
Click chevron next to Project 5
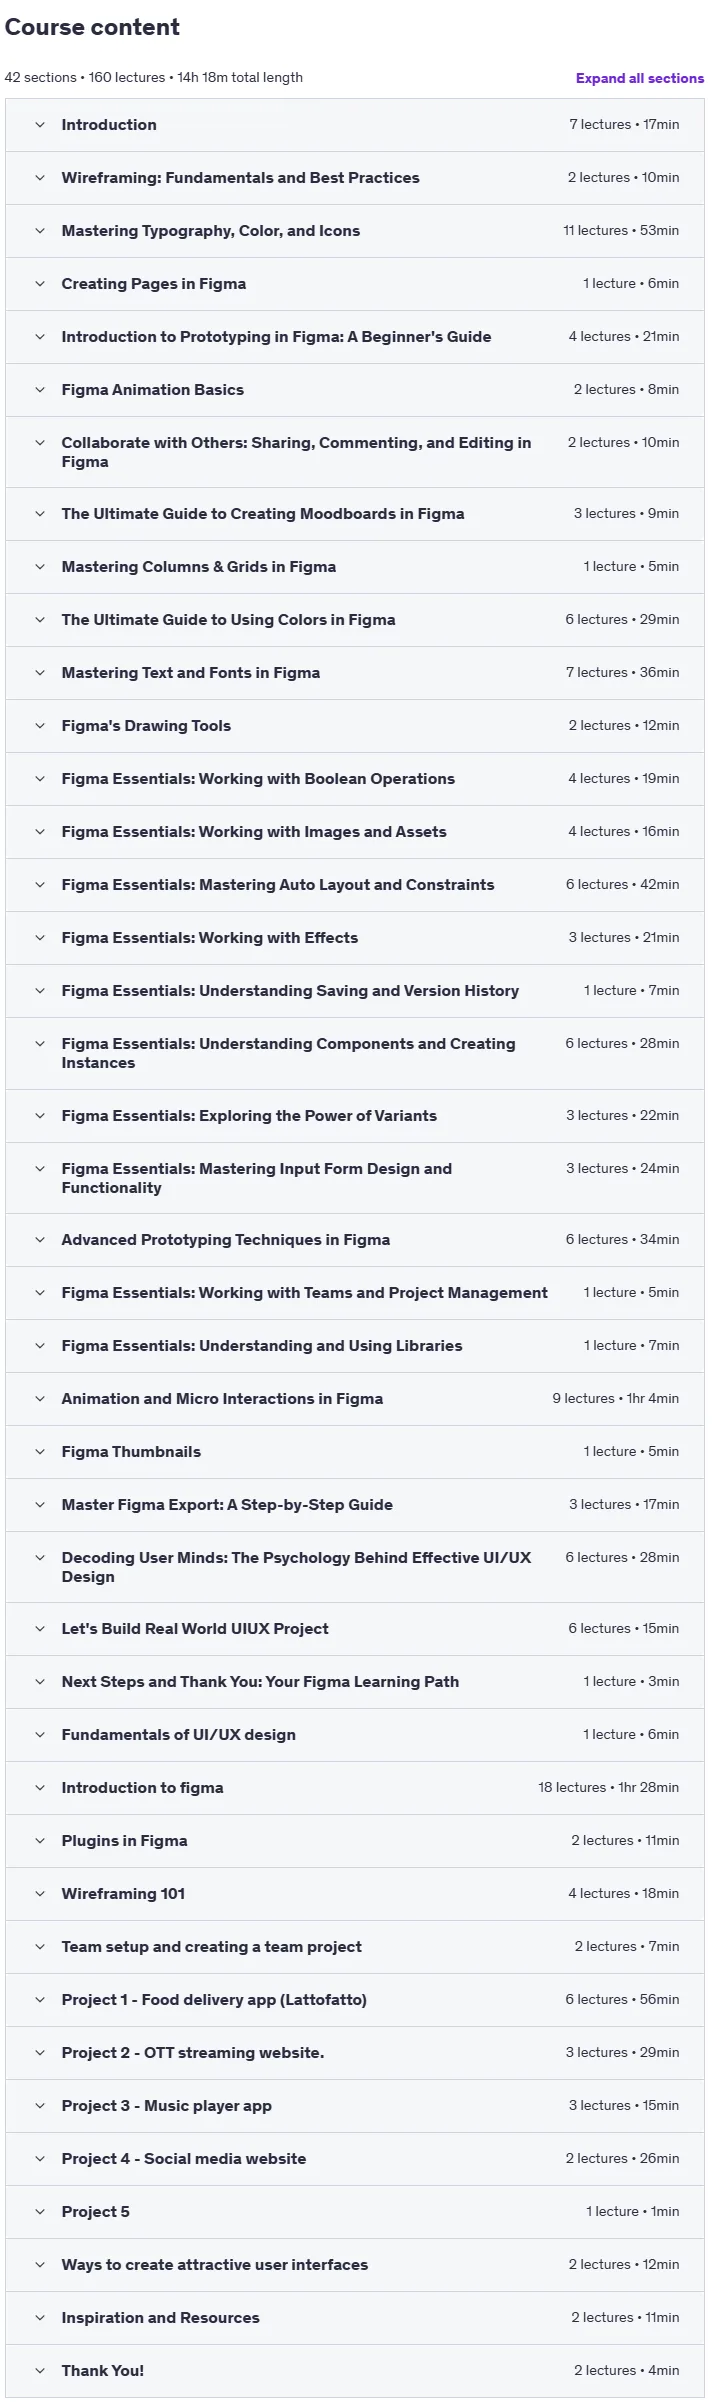pos(40,2212)
